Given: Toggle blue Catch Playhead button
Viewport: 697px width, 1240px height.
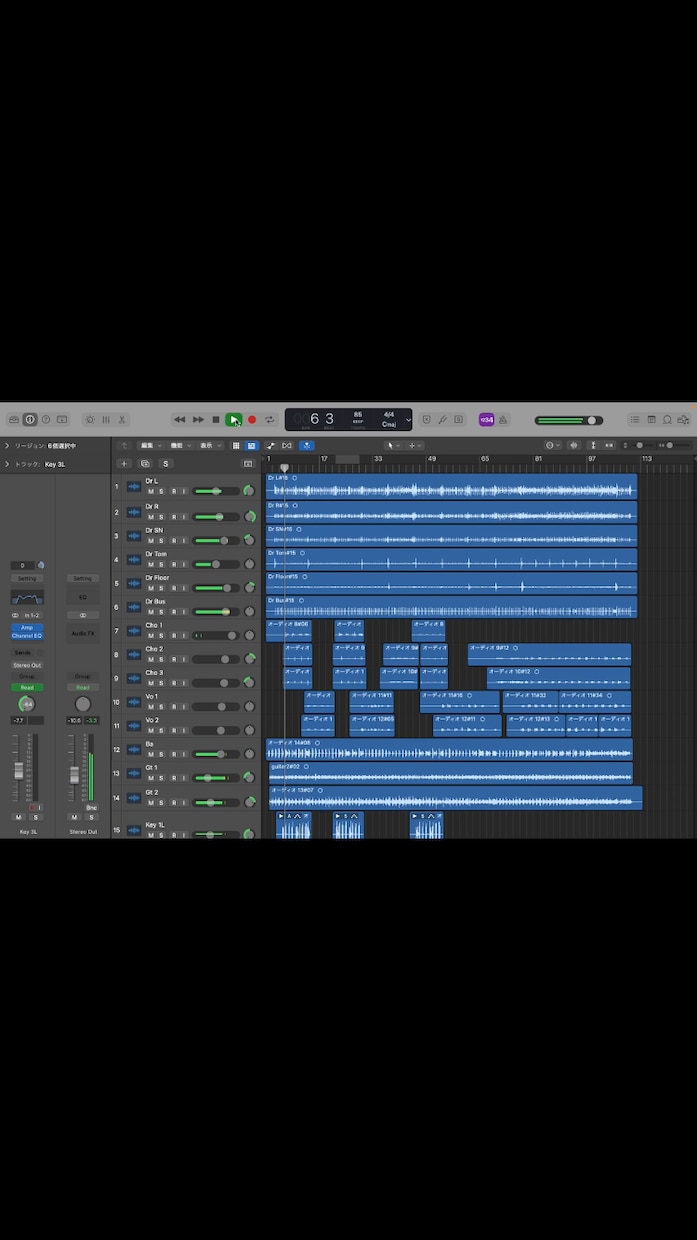Looking at the screenshot, I should tap(307, 445).
